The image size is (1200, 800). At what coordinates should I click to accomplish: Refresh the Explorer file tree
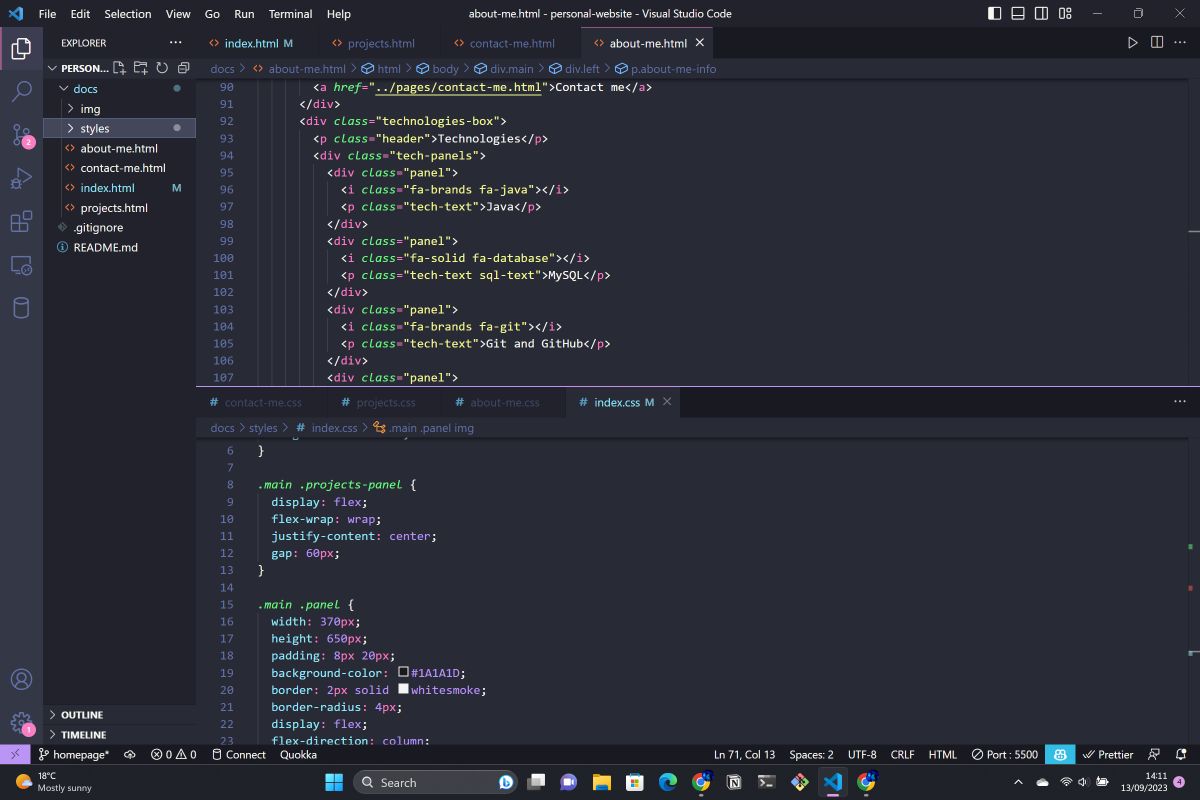coord(162,68)
